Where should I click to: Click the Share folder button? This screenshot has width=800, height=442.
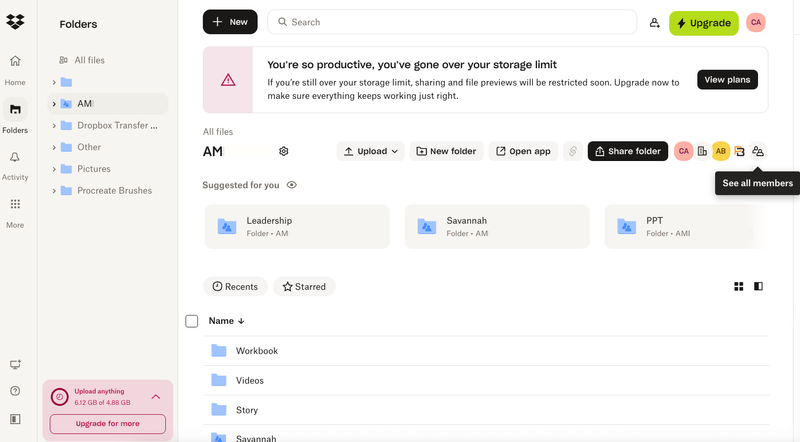[628, 151]
